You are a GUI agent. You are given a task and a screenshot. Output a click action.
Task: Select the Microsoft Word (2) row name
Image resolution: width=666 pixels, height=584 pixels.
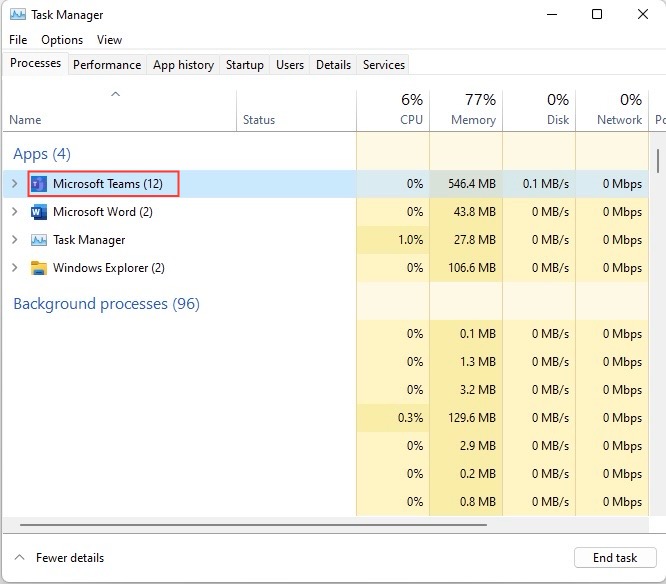102,212
